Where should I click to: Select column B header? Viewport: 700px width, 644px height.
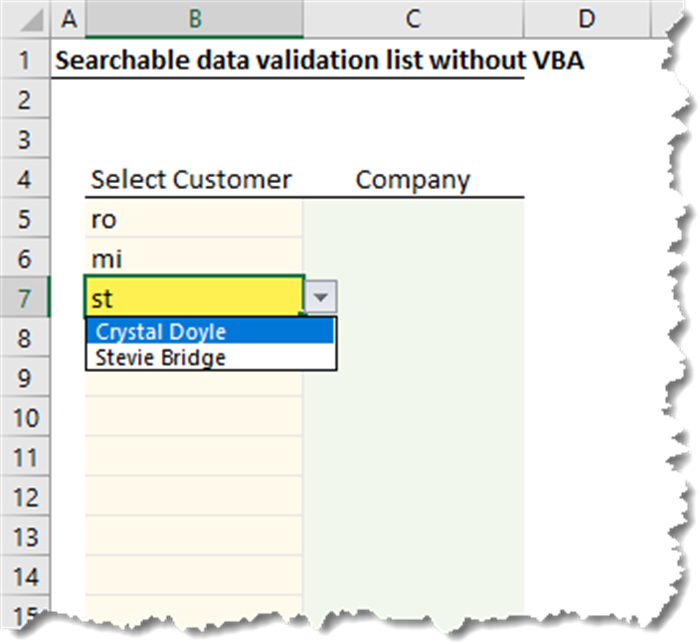point(194,18)
